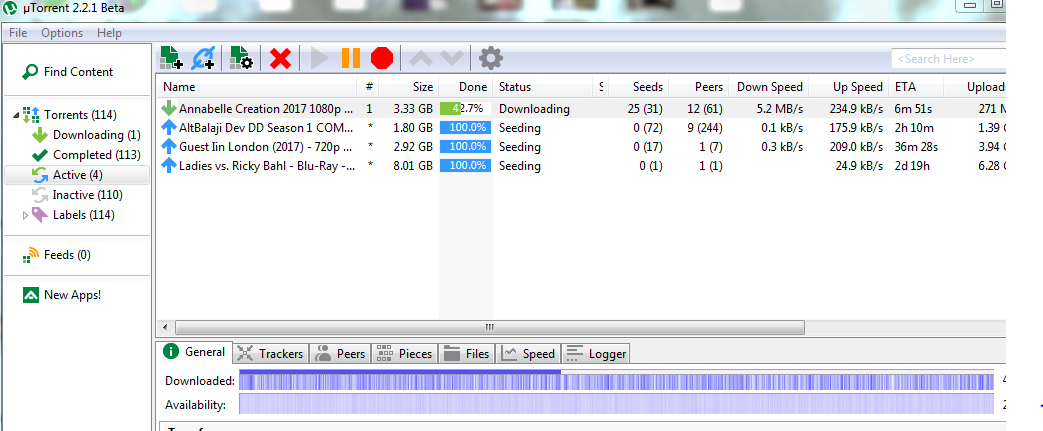The width and height of the screenshot is (1043, 431).
Task: Open Preferences via the gear icon
Action: (x=490, y=58)
